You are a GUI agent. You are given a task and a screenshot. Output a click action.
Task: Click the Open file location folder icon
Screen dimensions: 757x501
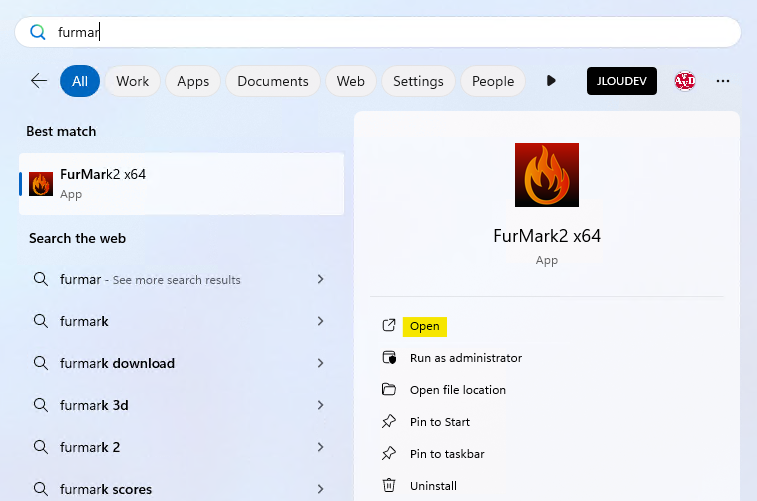point(389,389)
